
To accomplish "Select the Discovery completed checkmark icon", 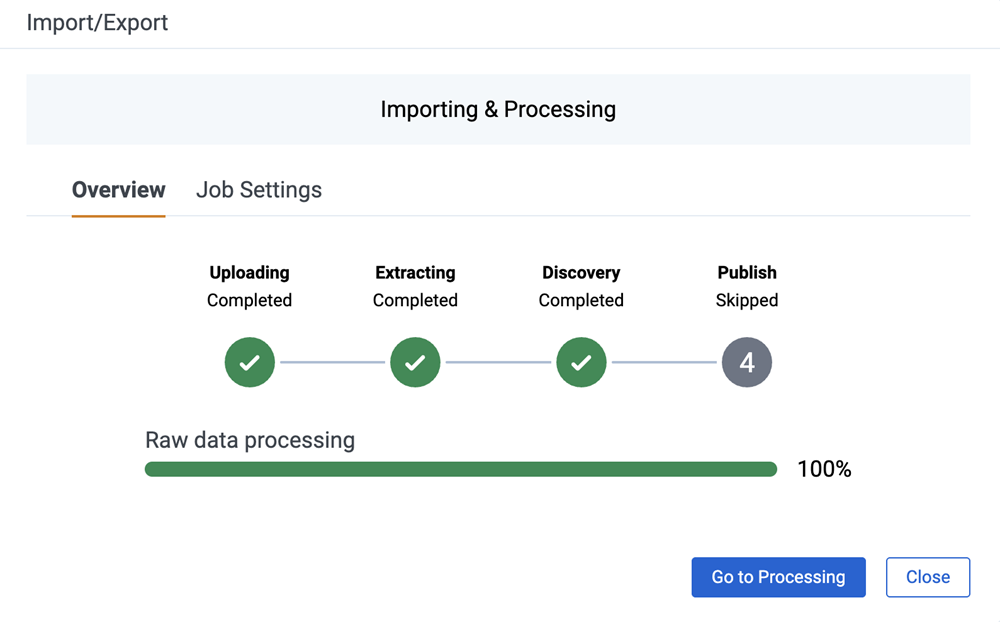I will click(x=581, y=362).
